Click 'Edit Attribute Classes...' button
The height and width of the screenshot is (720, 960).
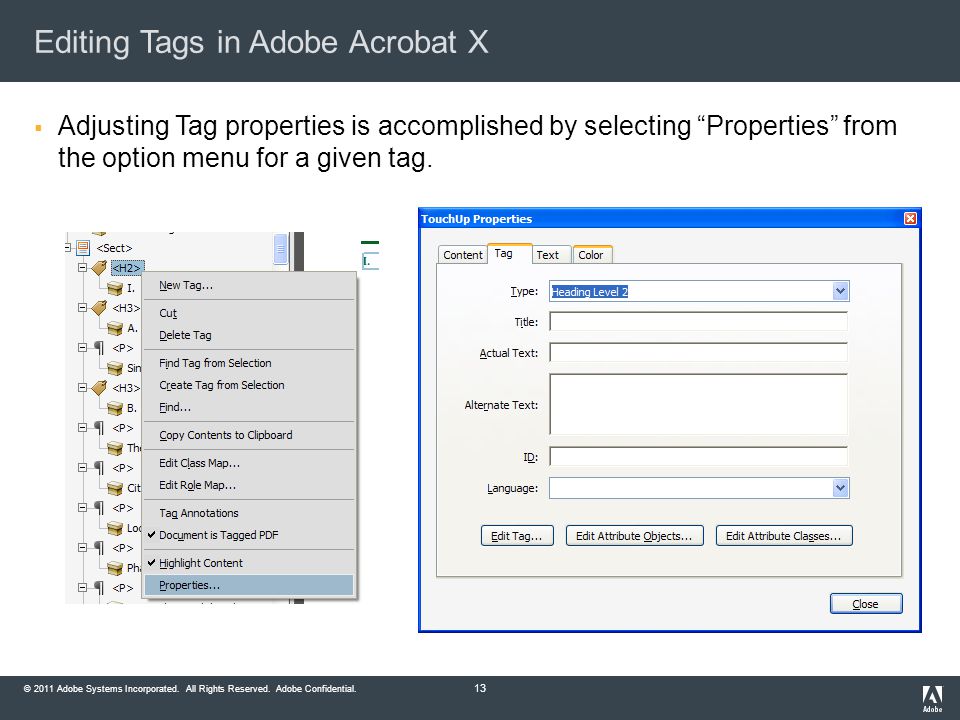pos(784,536)
